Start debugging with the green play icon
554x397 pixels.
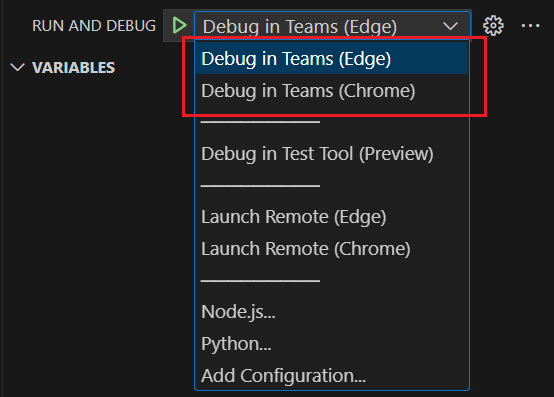tap(179, 25)
